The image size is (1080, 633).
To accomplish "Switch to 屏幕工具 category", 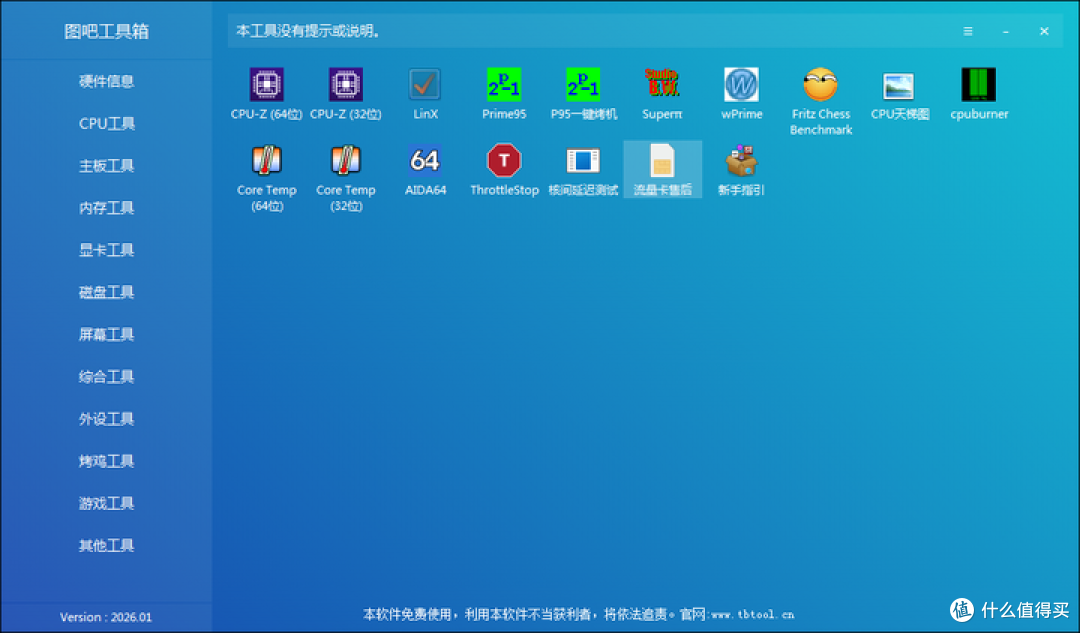I will click(x=106, y=335).
